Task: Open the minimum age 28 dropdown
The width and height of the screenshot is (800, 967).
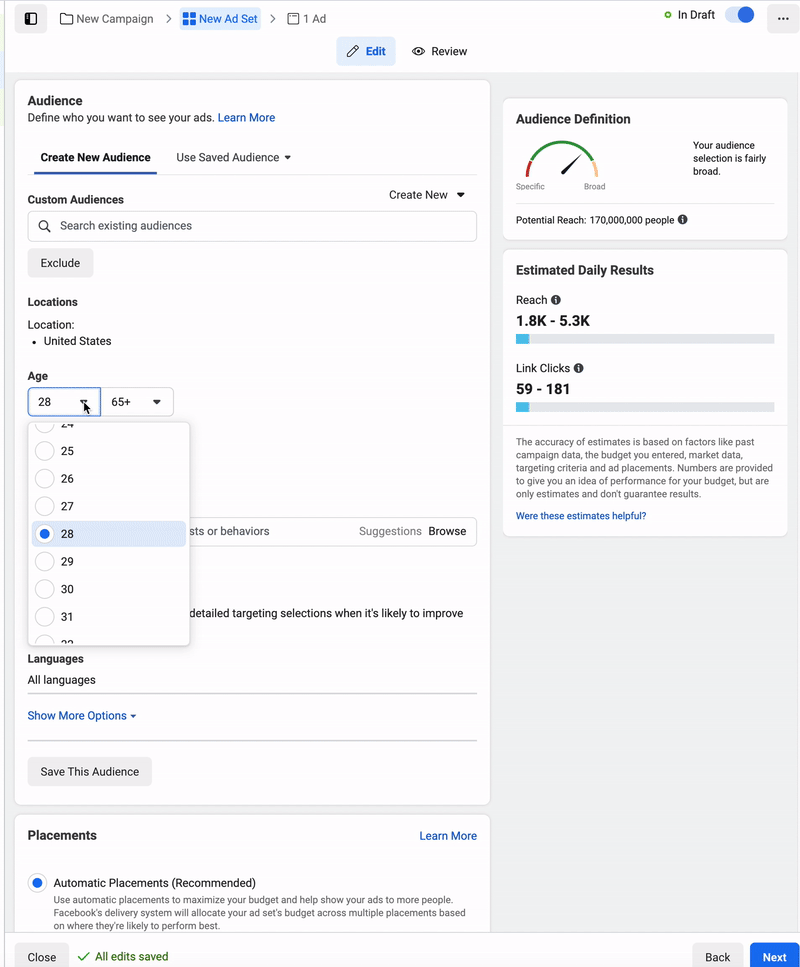Action: (64, 402)
